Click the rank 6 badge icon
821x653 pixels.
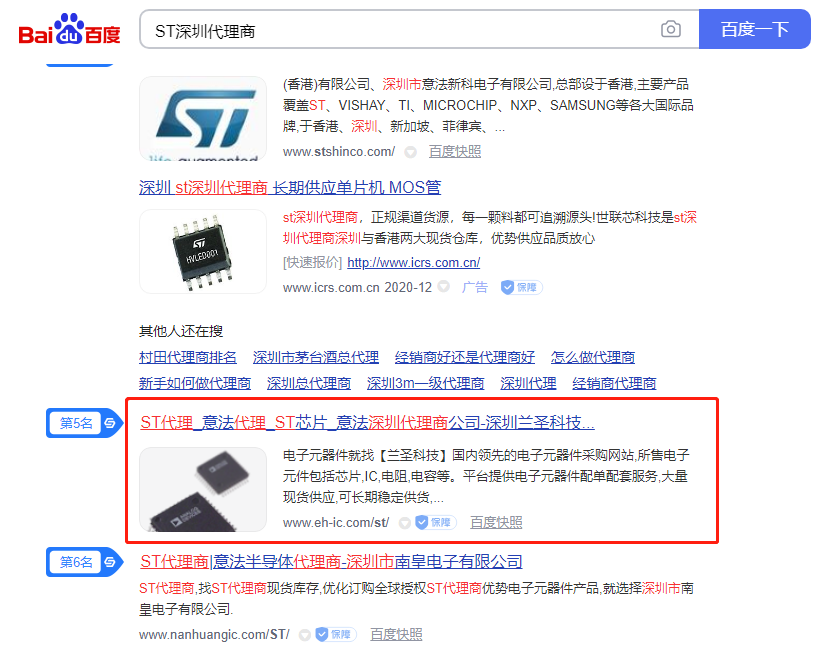(110, 562)
